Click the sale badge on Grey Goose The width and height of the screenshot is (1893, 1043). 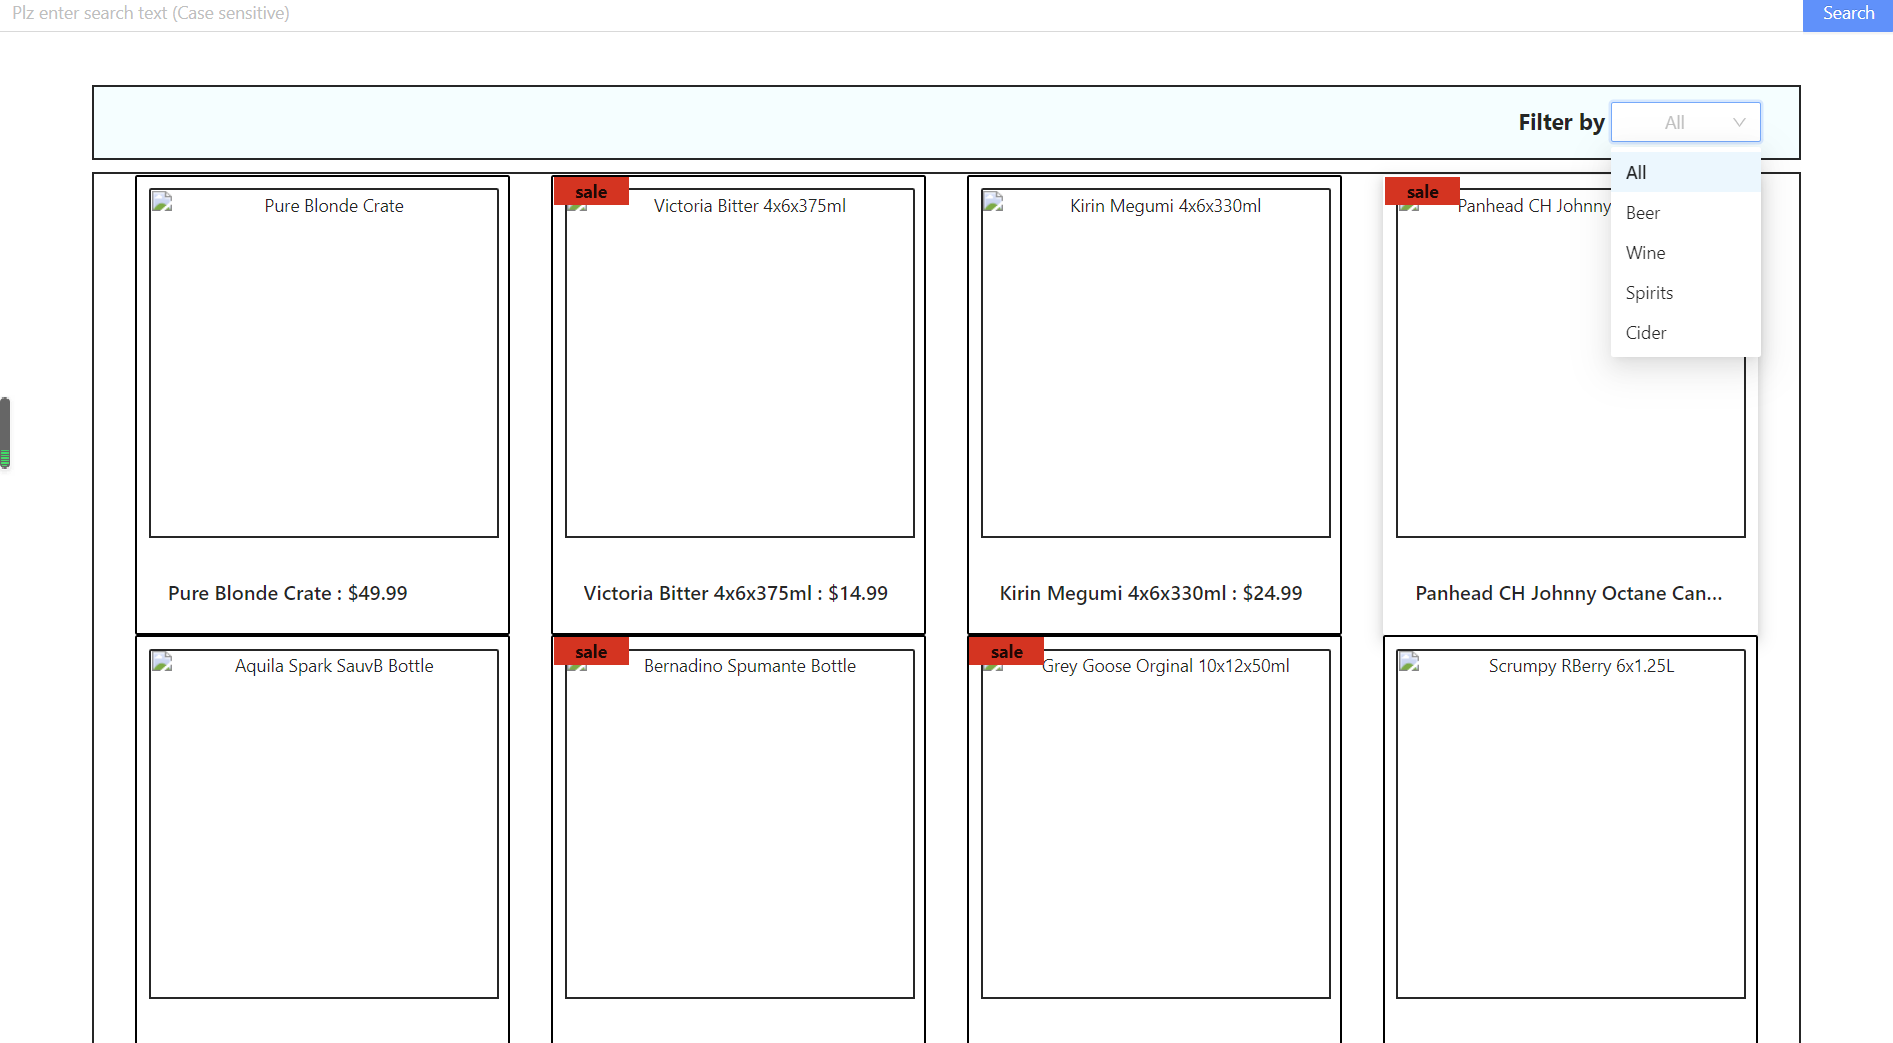click(x=1006, y=651)
